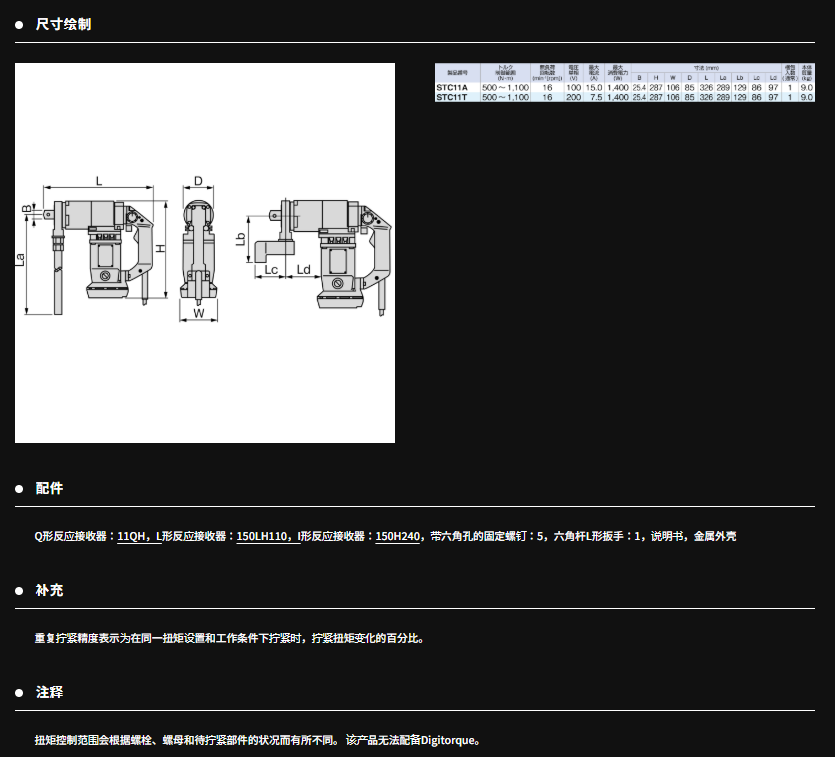835x757 pixels.
Task: Click the STC11A row in spec table
Action: click(625, 88)
